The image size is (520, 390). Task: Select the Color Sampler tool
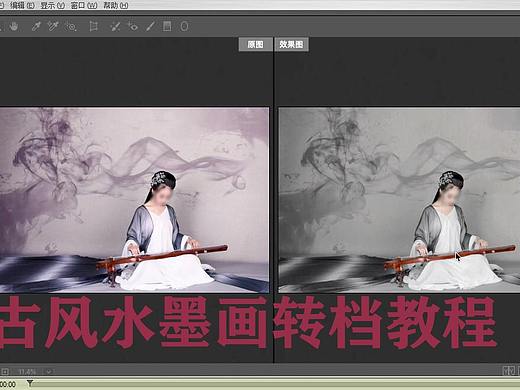(x=53, y=26)
